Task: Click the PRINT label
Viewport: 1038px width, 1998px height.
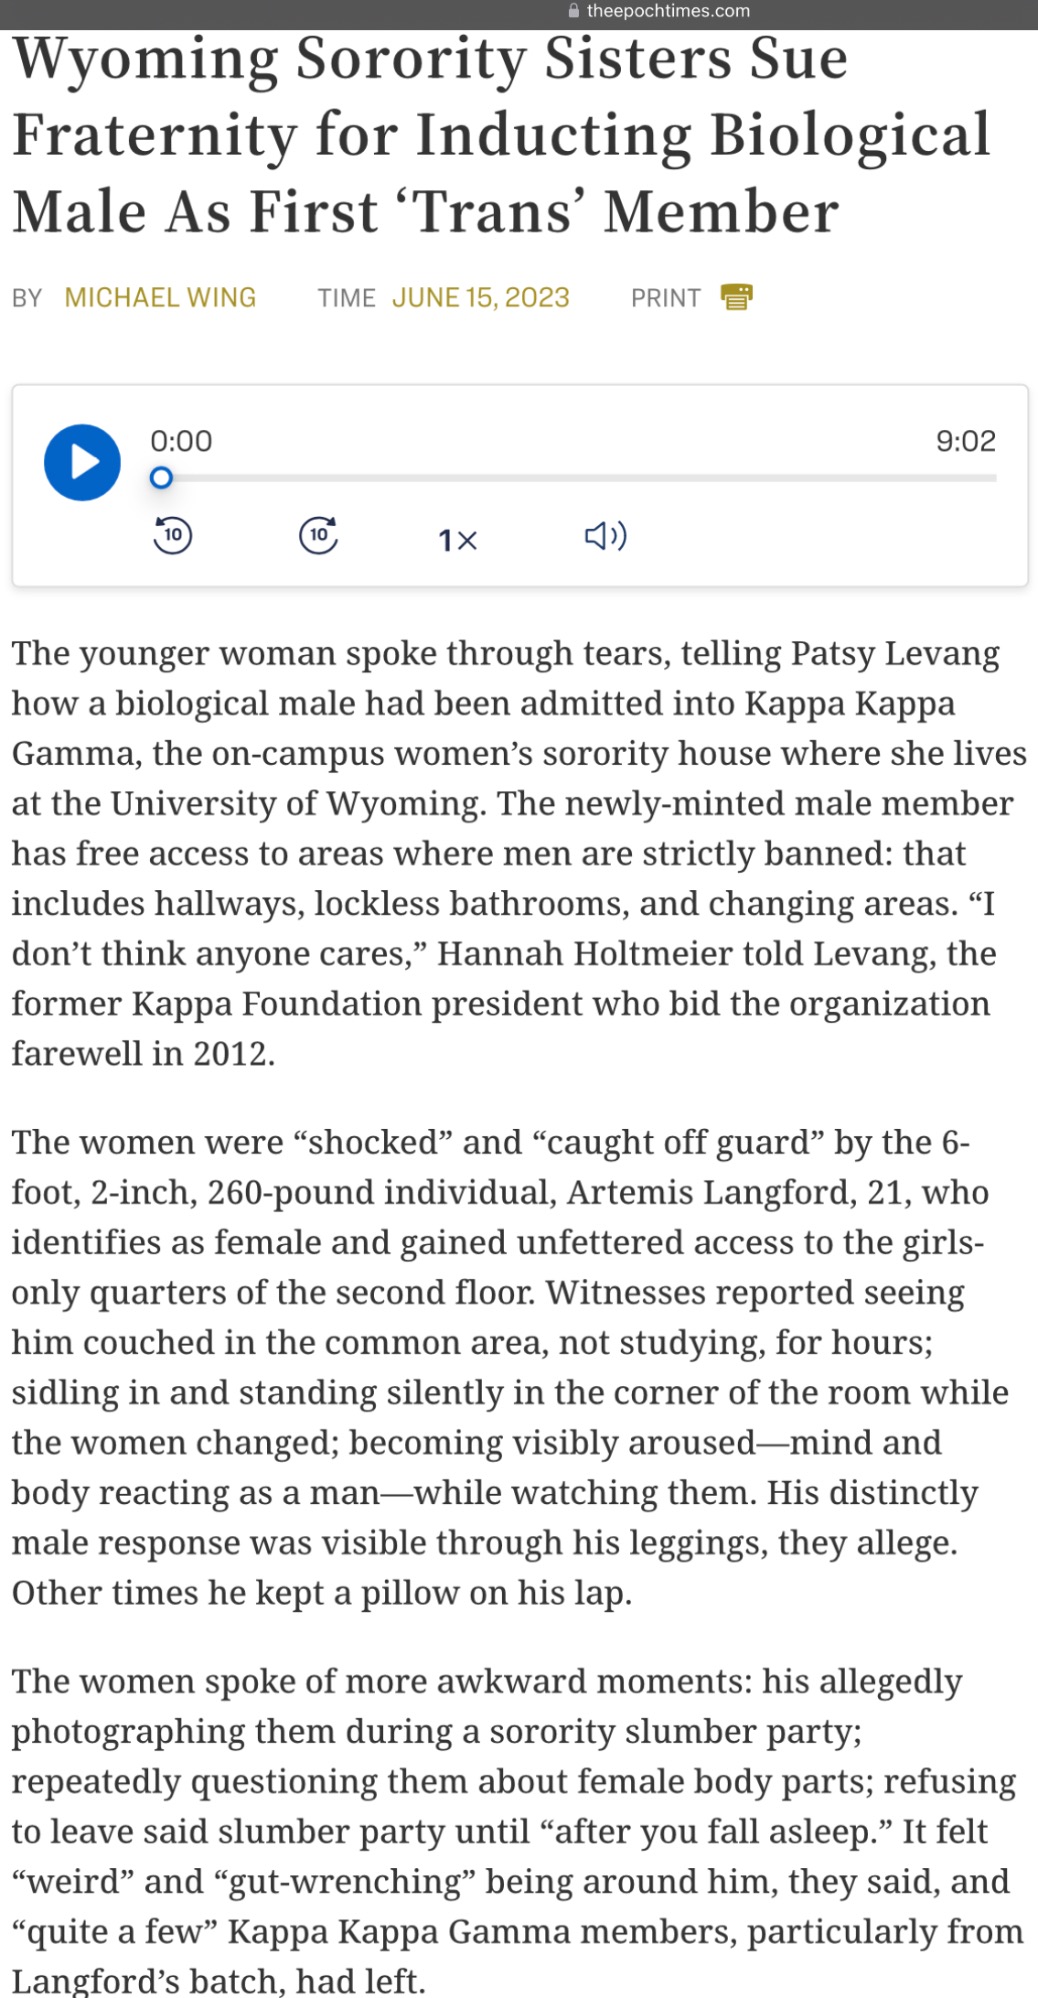Action: click(665, 298)
